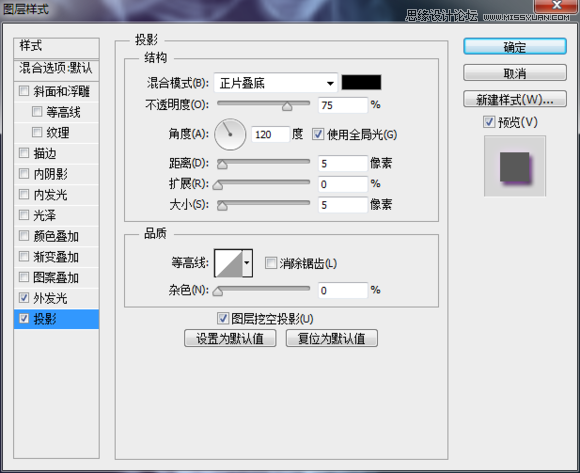Click the 大小 slider handle
Screen dimensions: 580x473
[222, 206]
